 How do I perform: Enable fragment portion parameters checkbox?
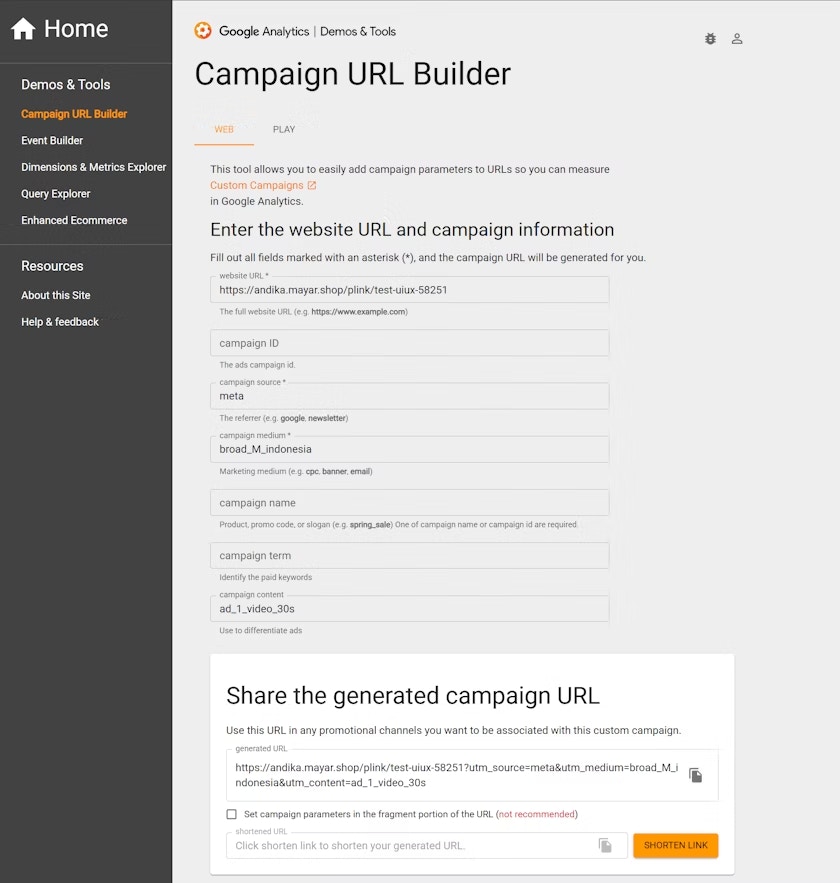point(231,814)
